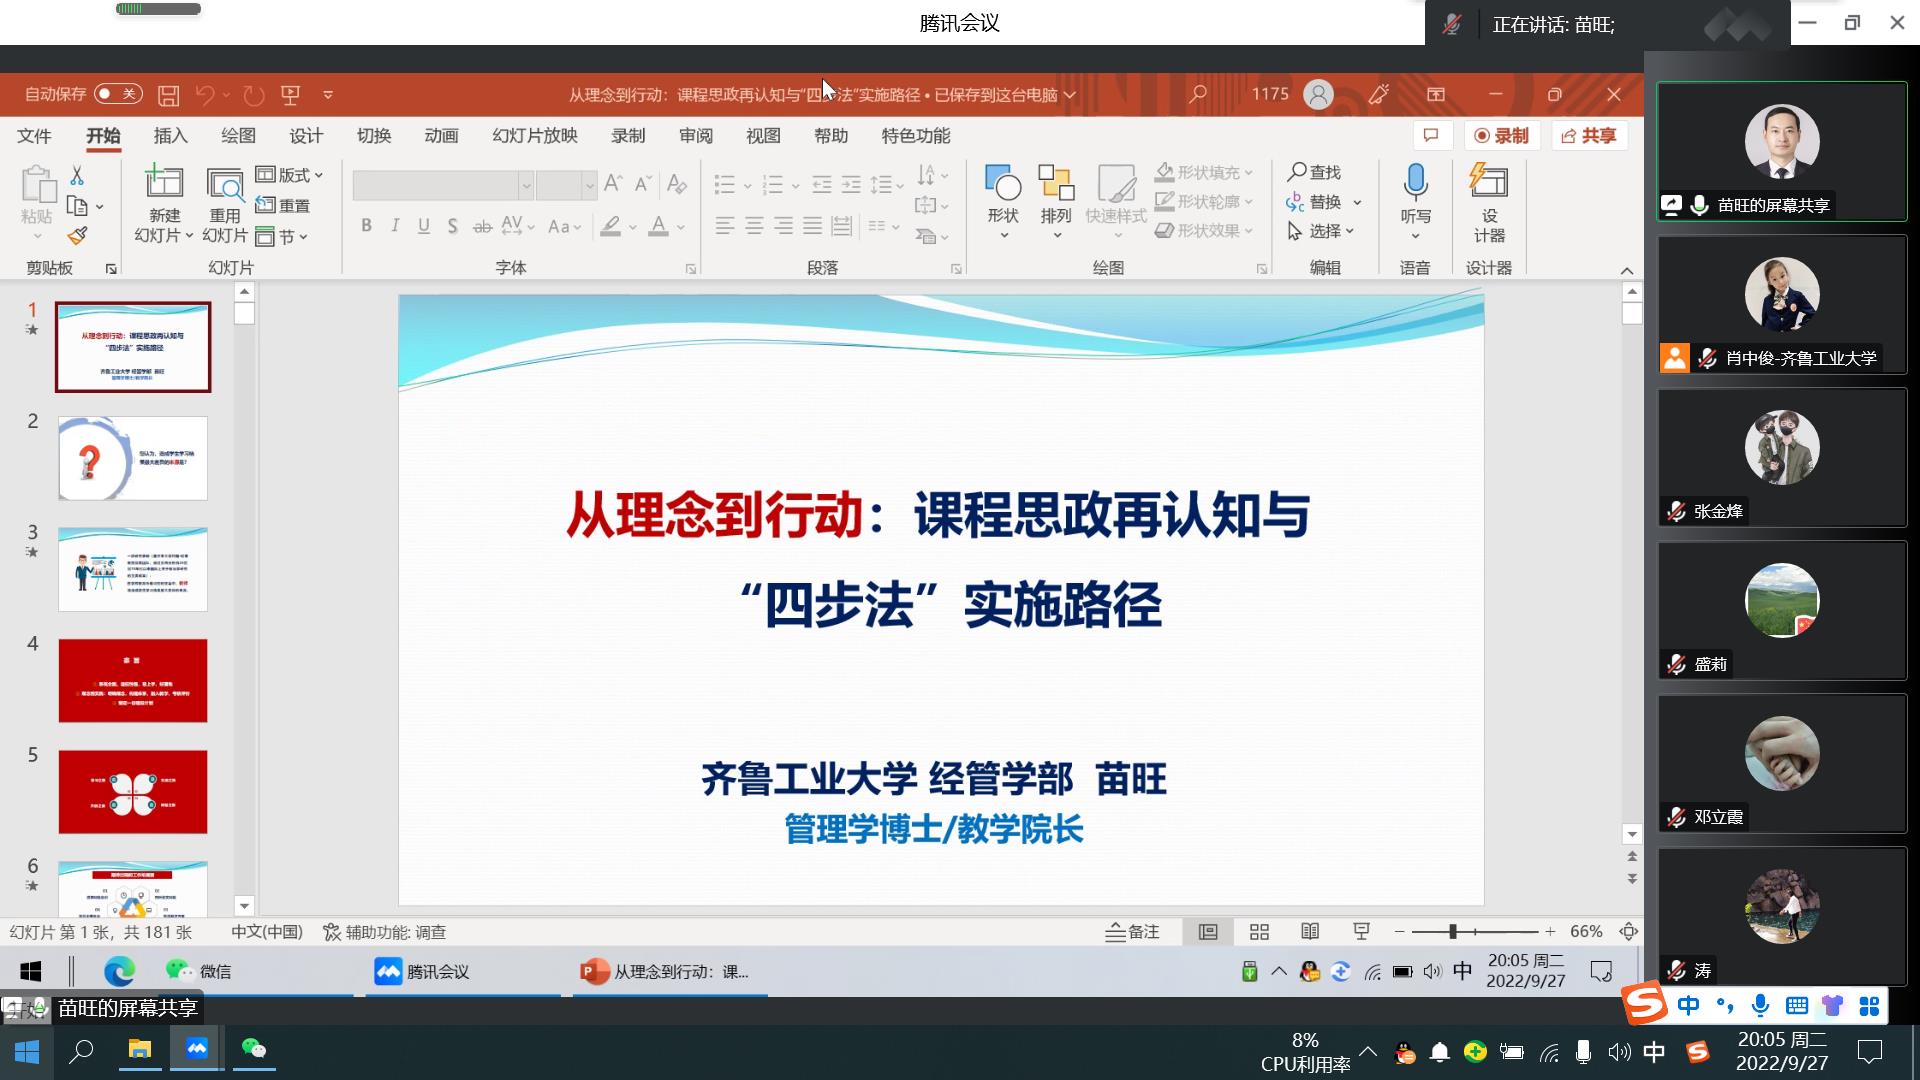This screenshot has width=1920, height=1080.
Task: Open the font name combo box
Action: (x=442, y=185)
